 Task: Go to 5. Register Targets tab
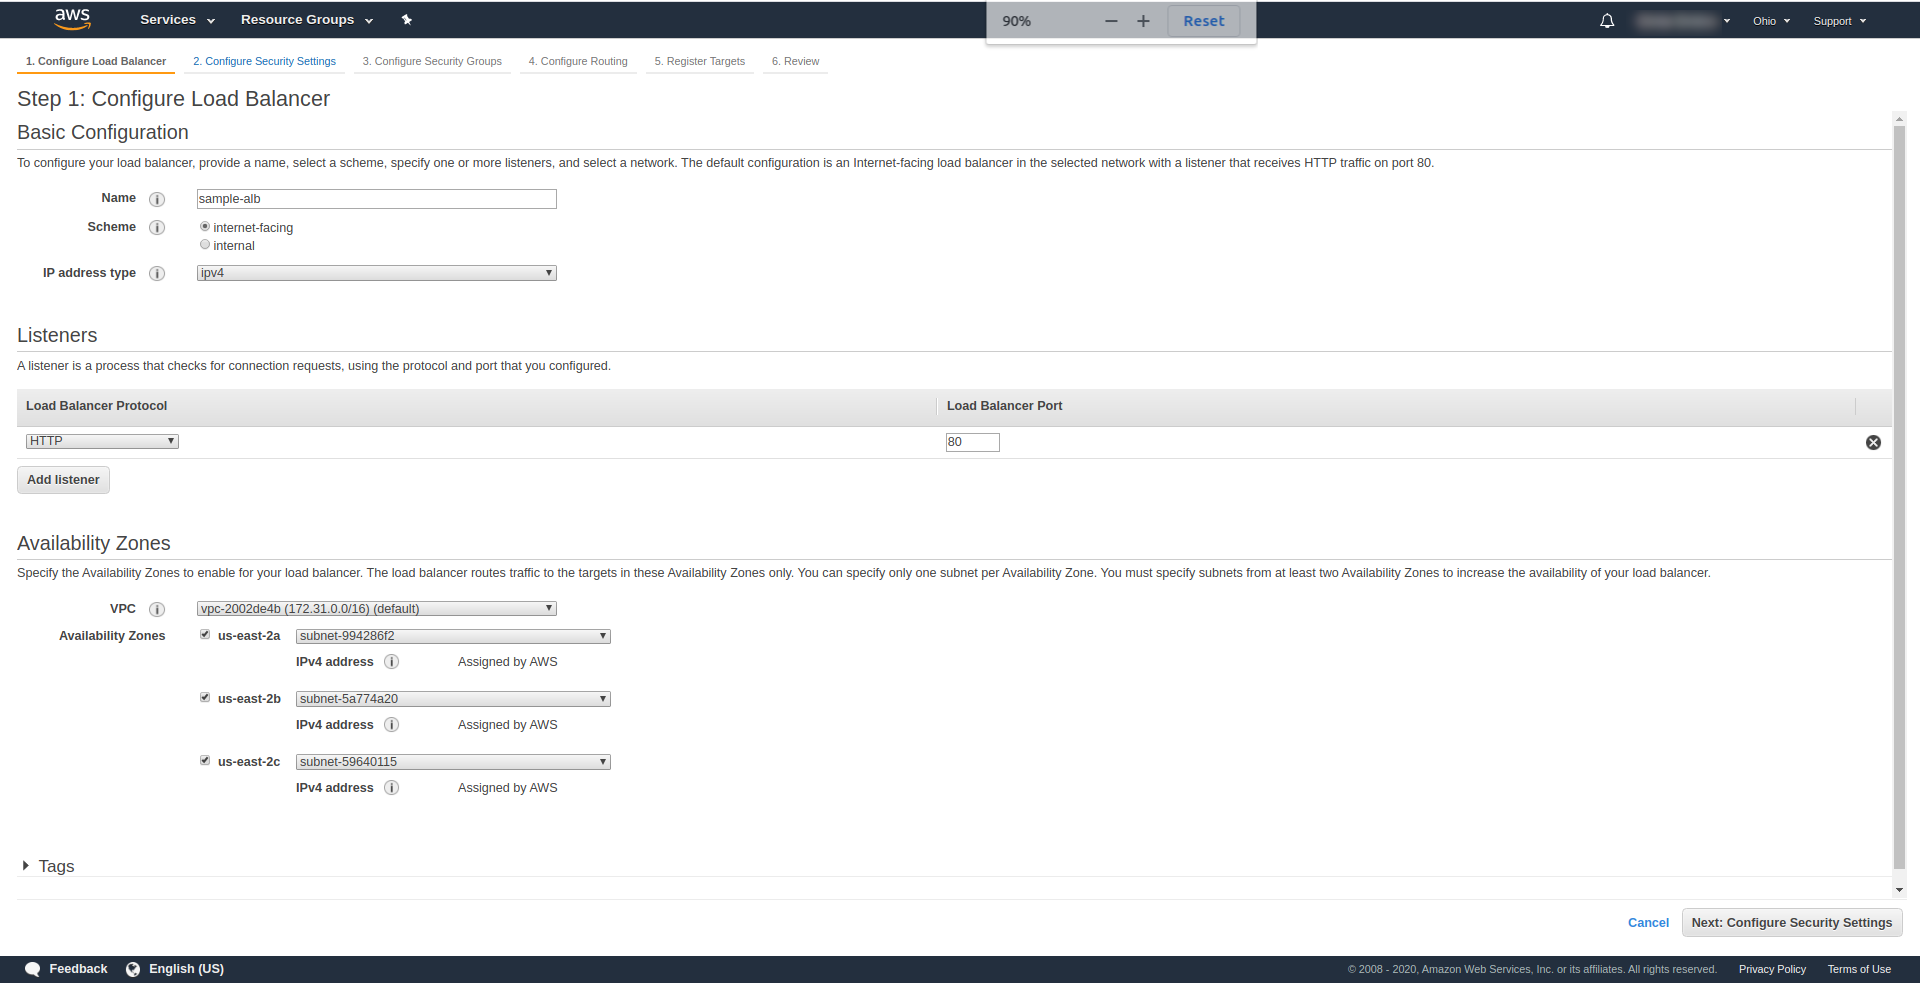tap(700, 61)
